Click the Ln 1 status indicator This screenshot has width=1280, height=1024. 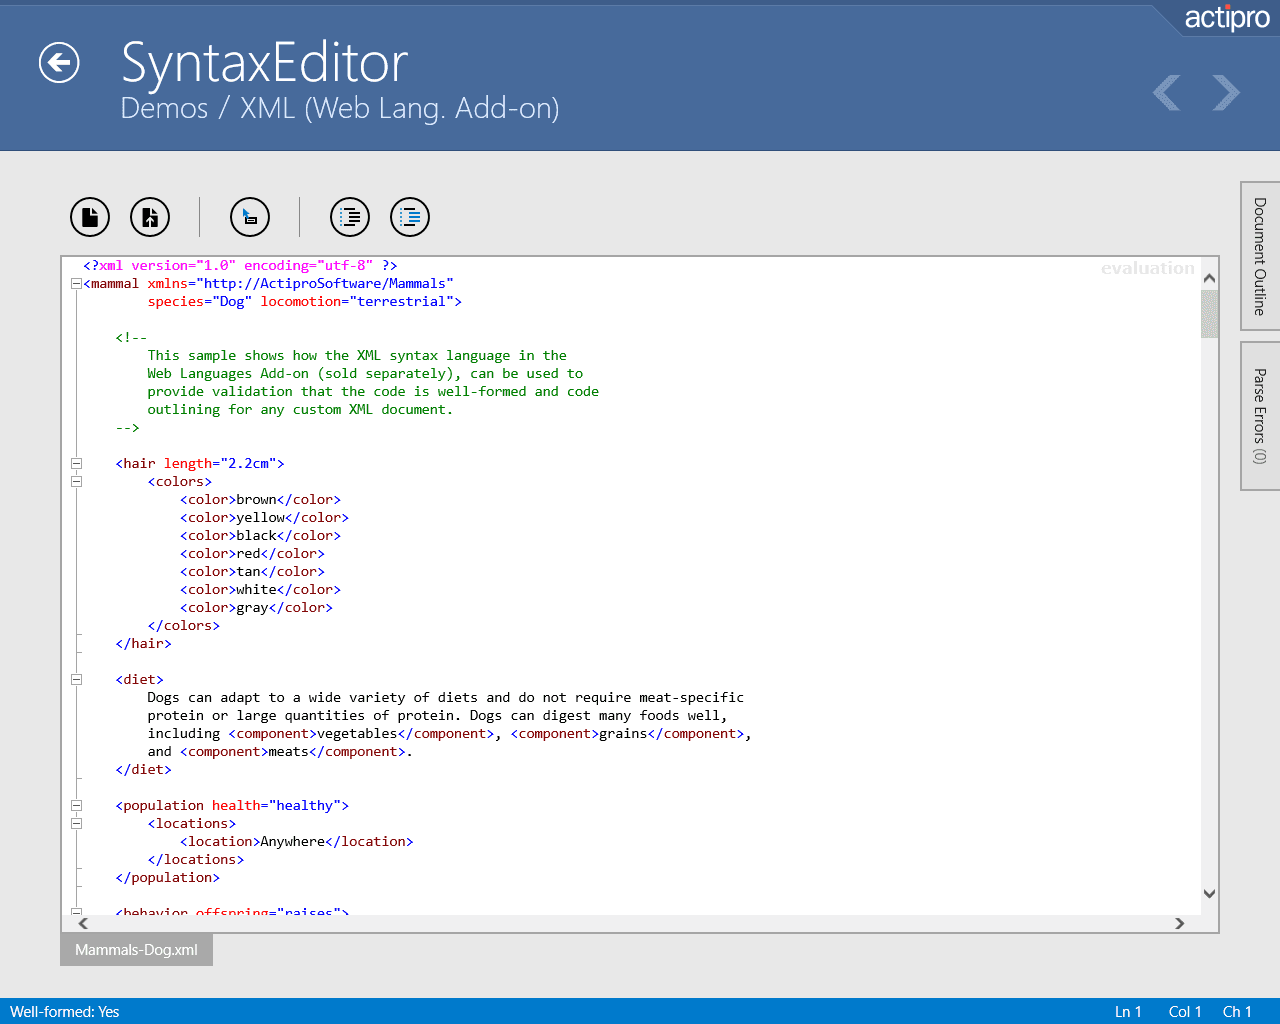click(1128, 1012)
